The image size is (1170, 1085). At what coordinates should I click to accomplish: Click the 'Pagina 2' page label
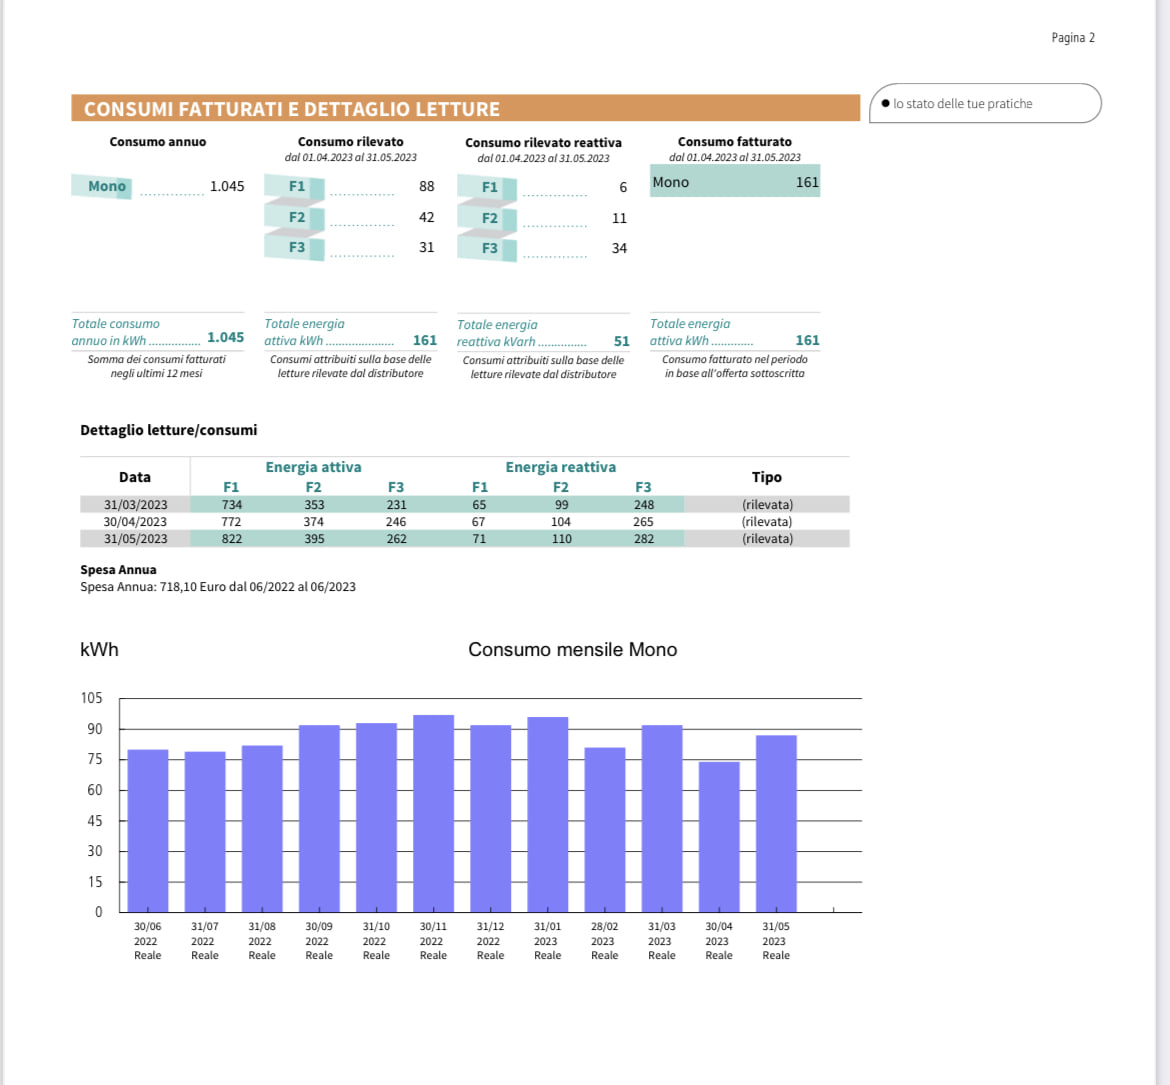coord(1073,38)
